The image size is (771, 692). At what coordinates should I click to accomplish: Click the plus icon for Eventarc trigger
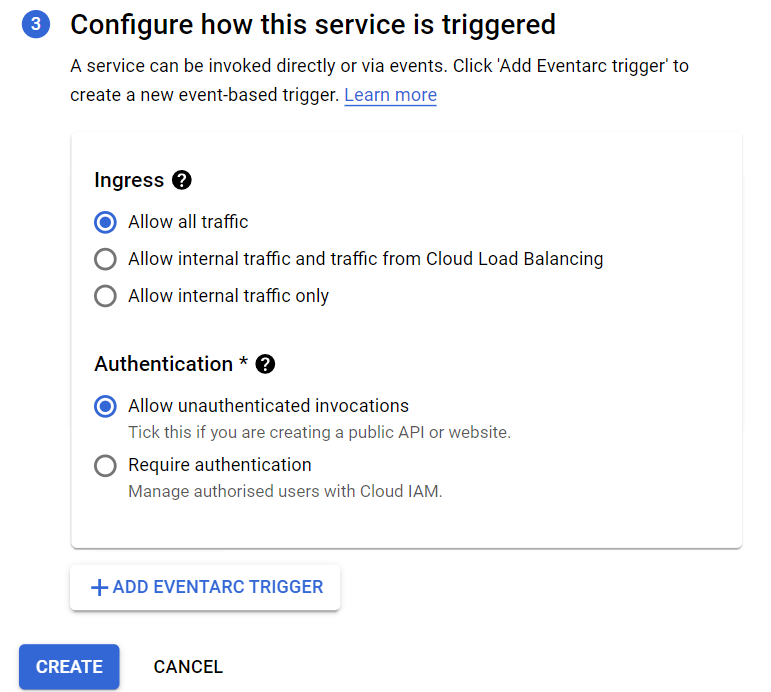point(99,588)
